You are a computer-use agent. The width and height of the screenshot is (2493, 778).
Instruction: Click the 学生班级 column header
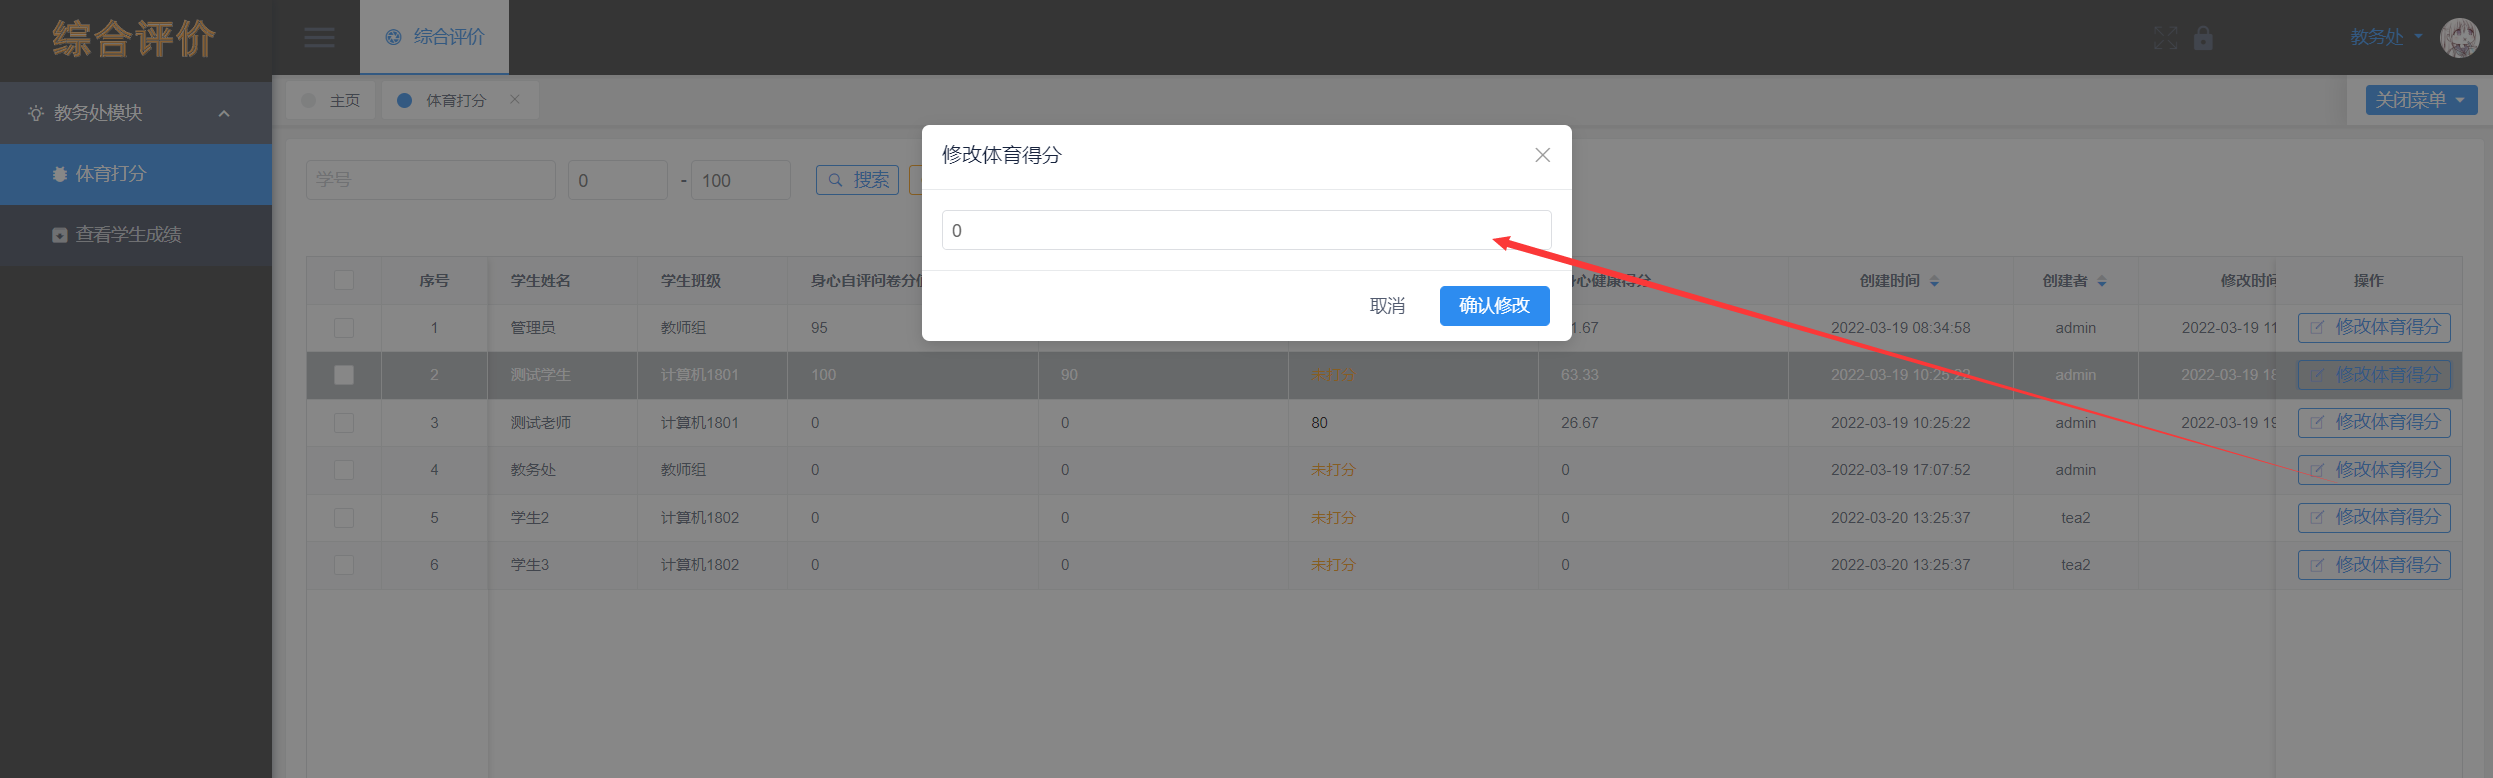(690, 281)
